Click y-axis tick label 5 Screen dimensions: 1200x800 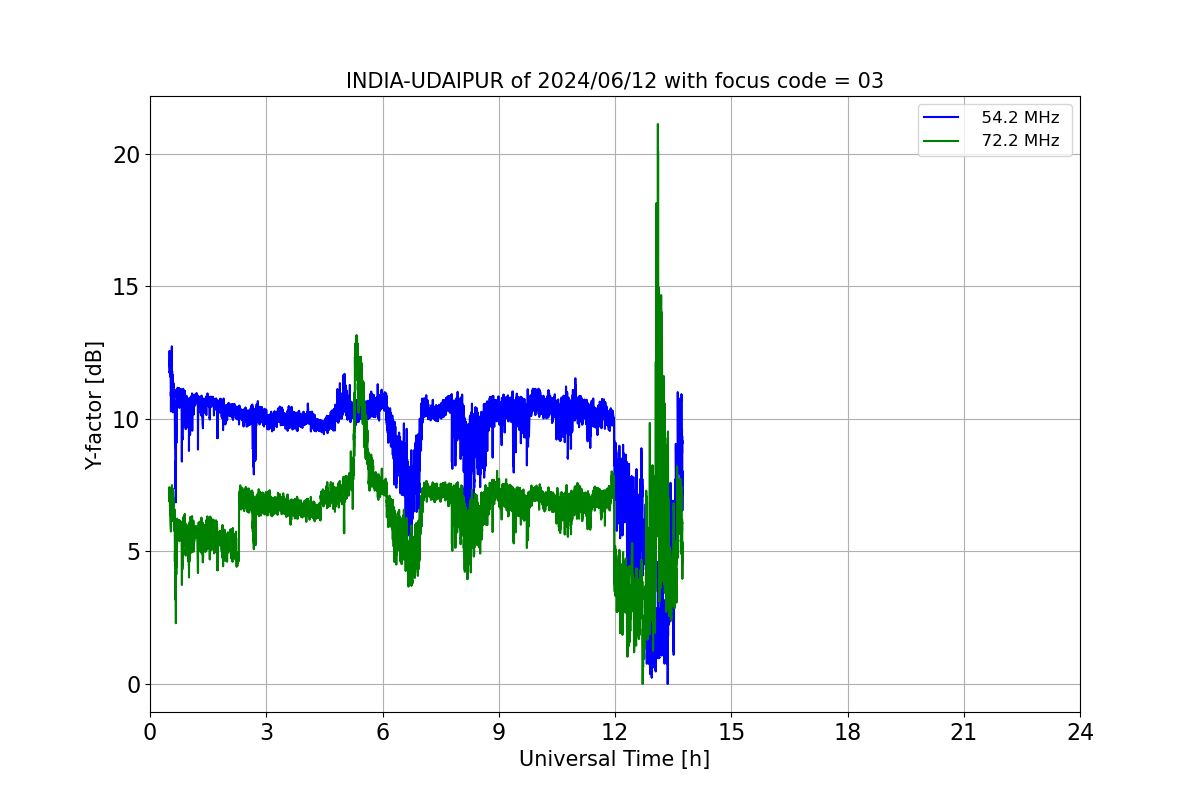pos(133,552)
